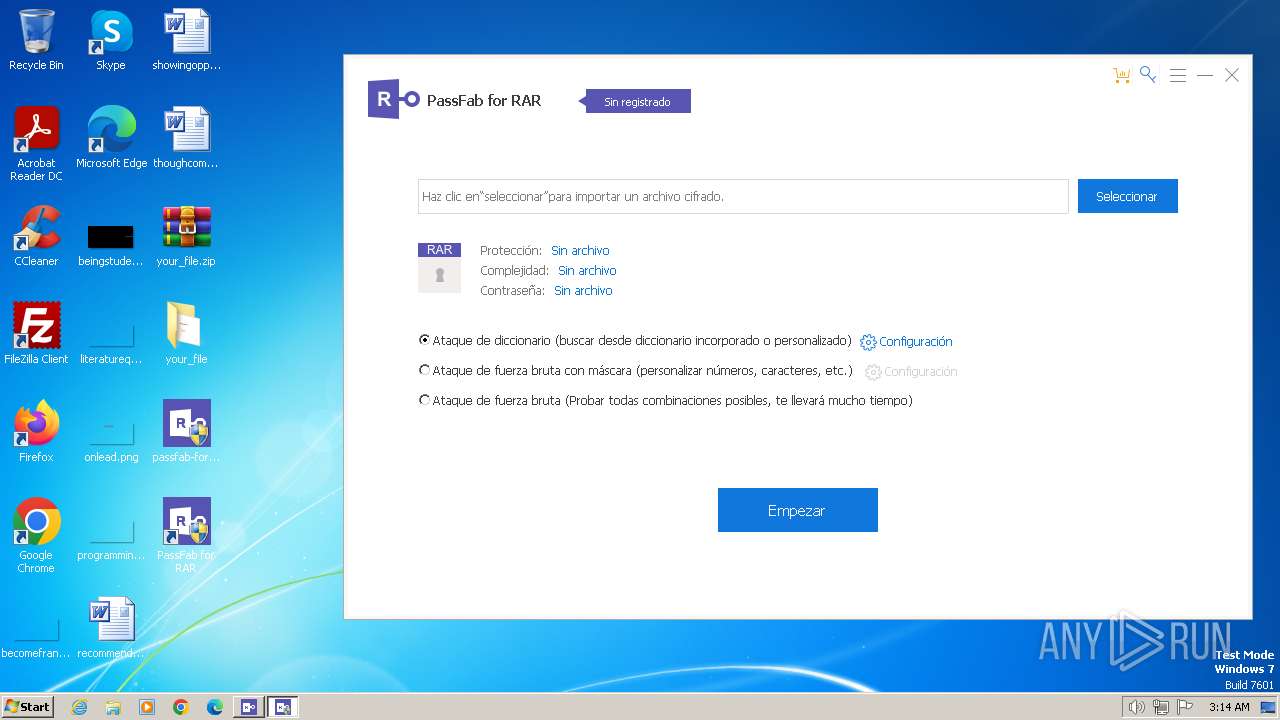Click the Empezar button
This screenshot has height=720, width=1280.
click(798, 510)
